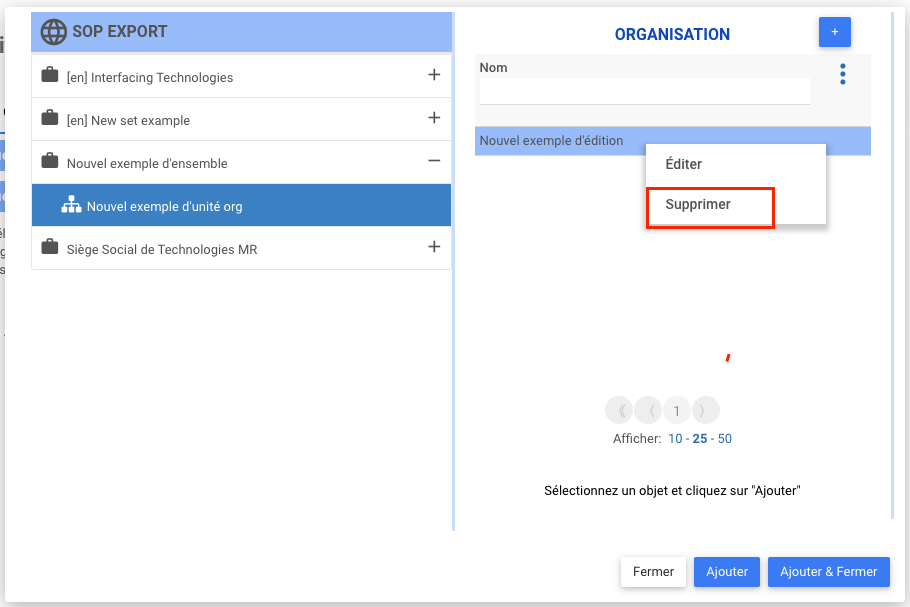This screenshot has height=607, width=910.
Task: Click the Ajouter & Fermer button
Action: (x=828, y=572)
